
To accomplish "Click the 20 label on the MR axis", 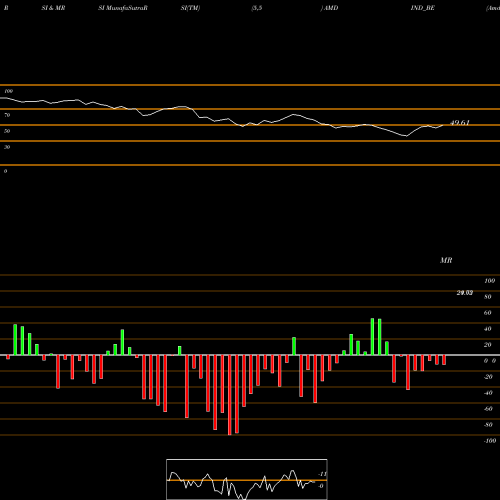I will 488,345.
